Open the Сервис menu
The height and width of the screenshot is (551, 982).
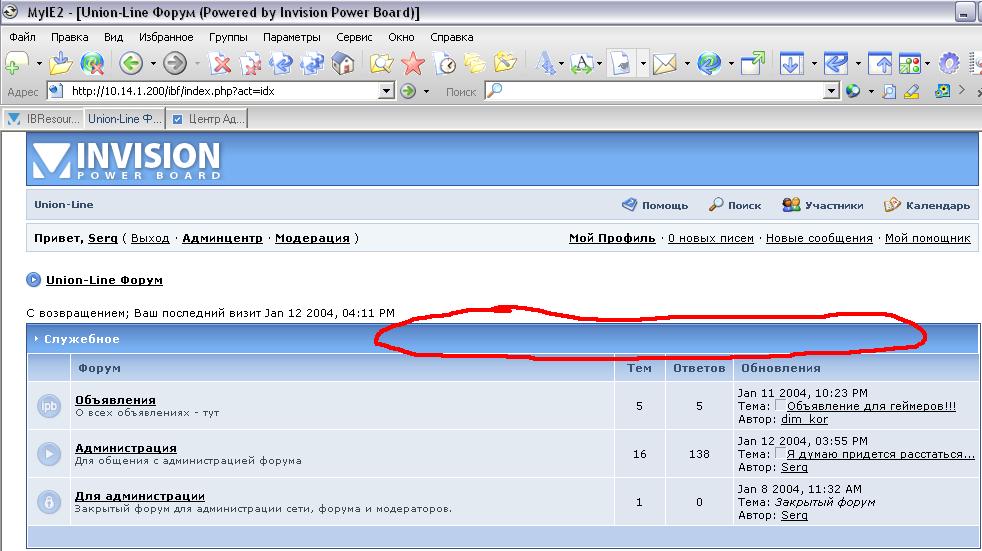[x=354, y=37]
